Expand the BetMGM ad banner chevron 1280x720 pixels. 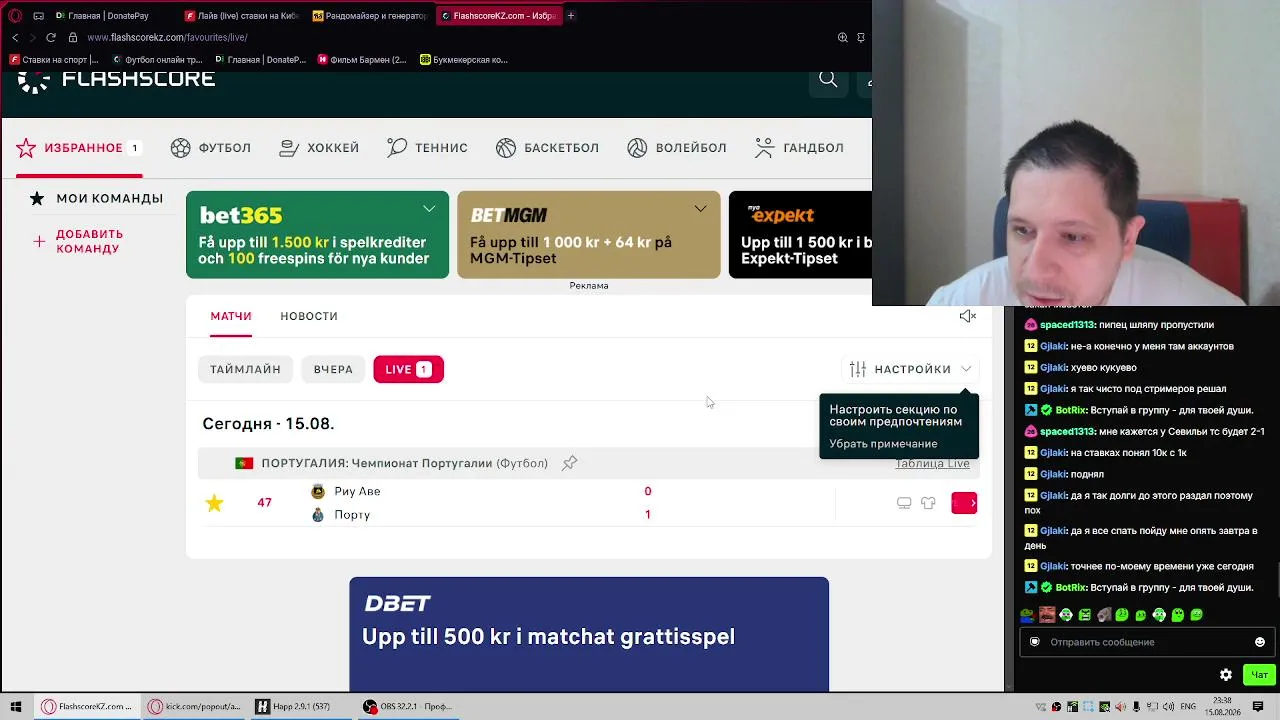click(x=700, y=208)
